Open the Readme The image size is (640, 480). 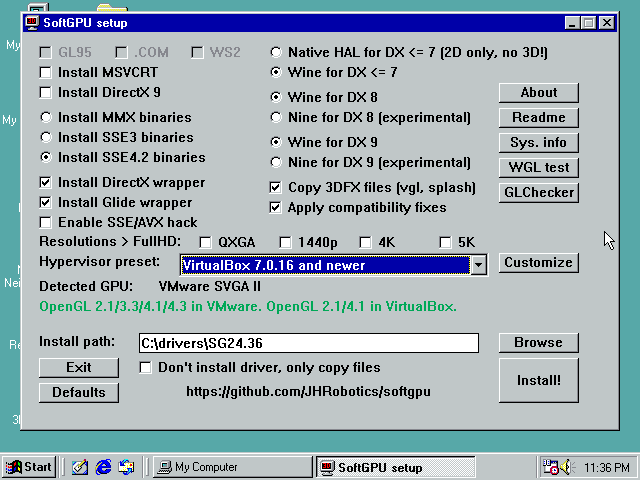(x=539, y=118)
